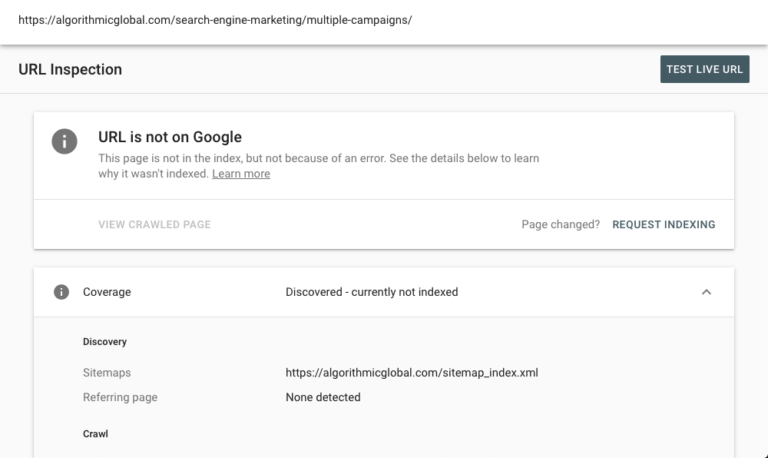Click the URL Inspection page title
768x458 pixels.
tap(70, 70)
